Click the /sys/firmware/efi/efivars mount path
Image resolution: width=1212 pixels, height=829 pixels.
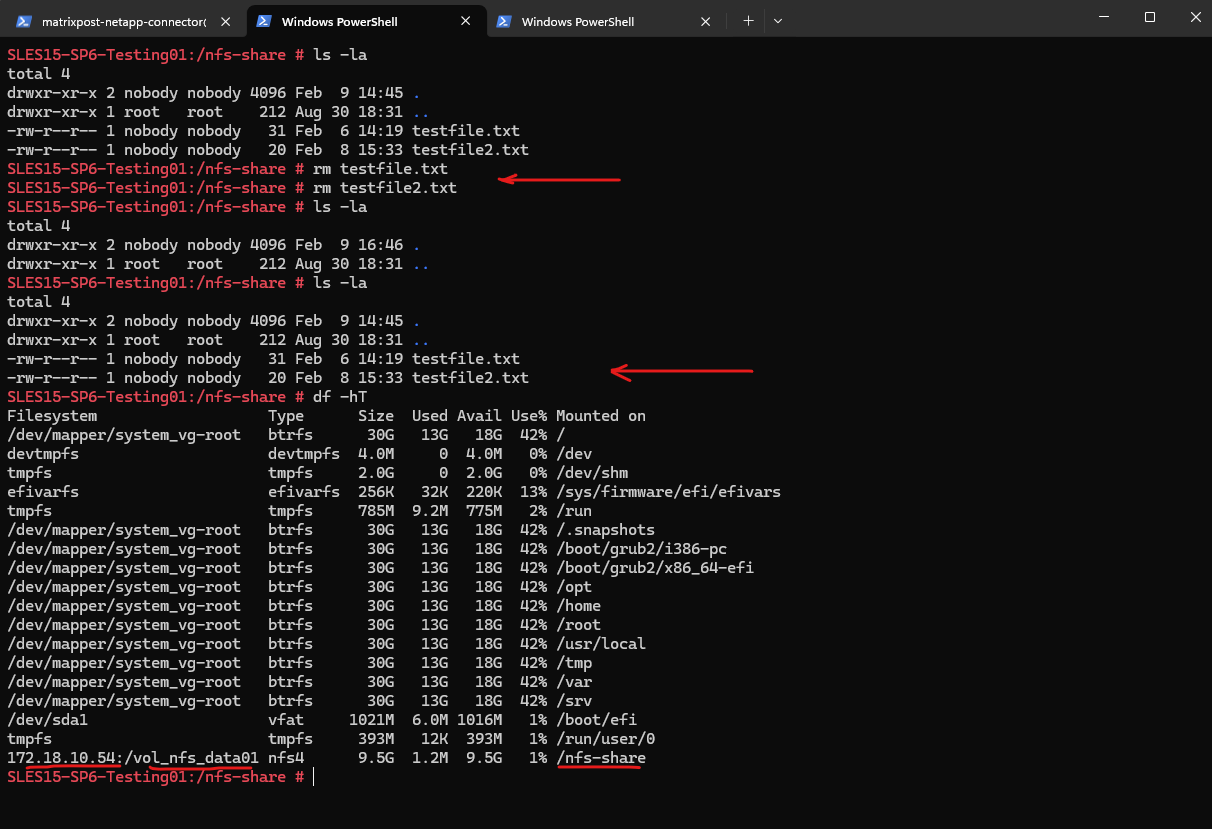[668, 492]
